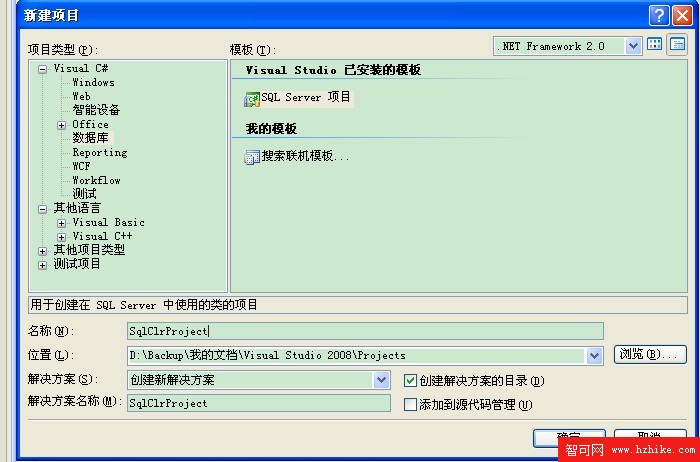The height and width of the screenshot is (462, 700).
Task: Expand the Visual Basic tree node
Action: [62, 223]
